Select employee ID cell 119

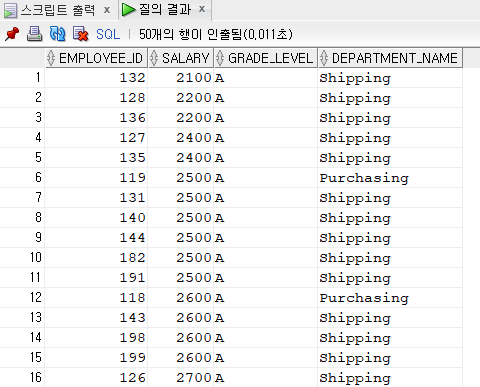(96, 178)
